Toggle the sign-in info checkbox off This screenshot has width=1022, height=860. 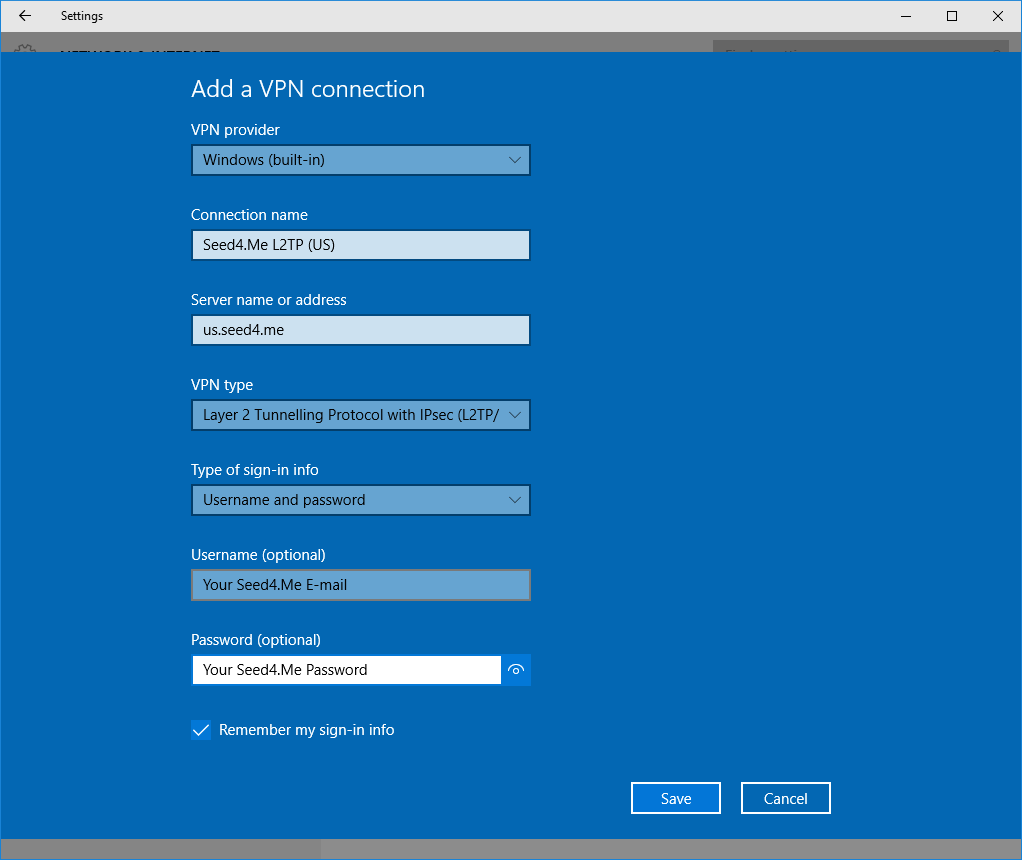(200, 730)
